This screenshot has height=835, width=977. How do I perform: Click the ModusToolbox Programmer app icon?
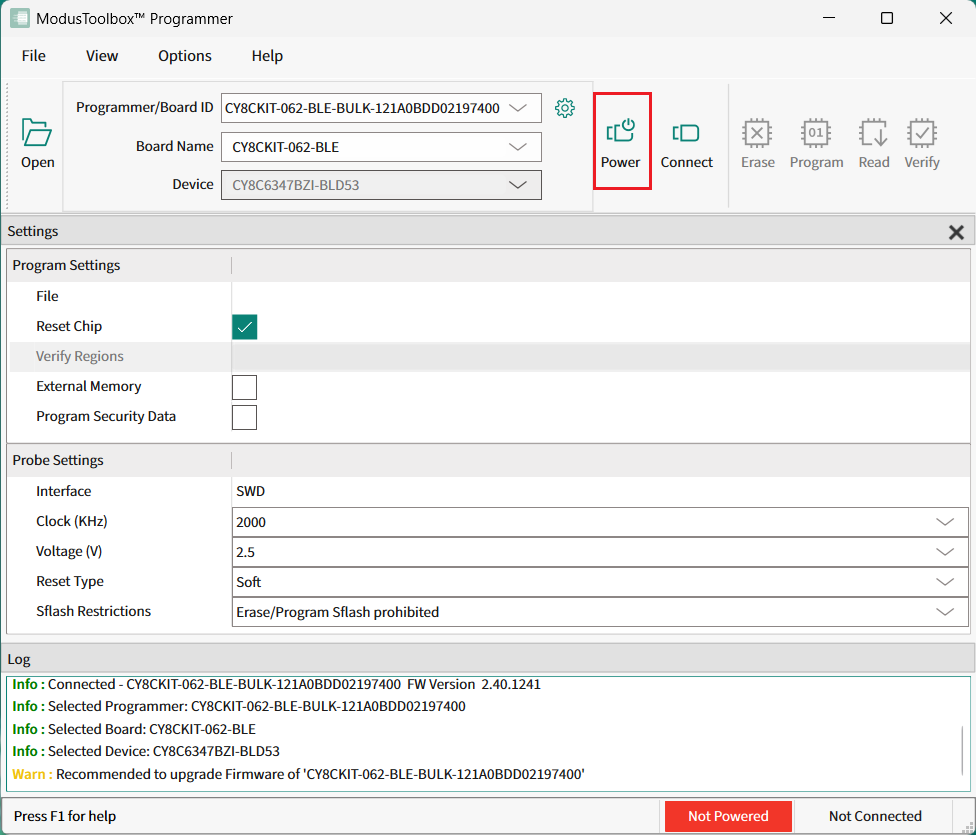point(20,18)
